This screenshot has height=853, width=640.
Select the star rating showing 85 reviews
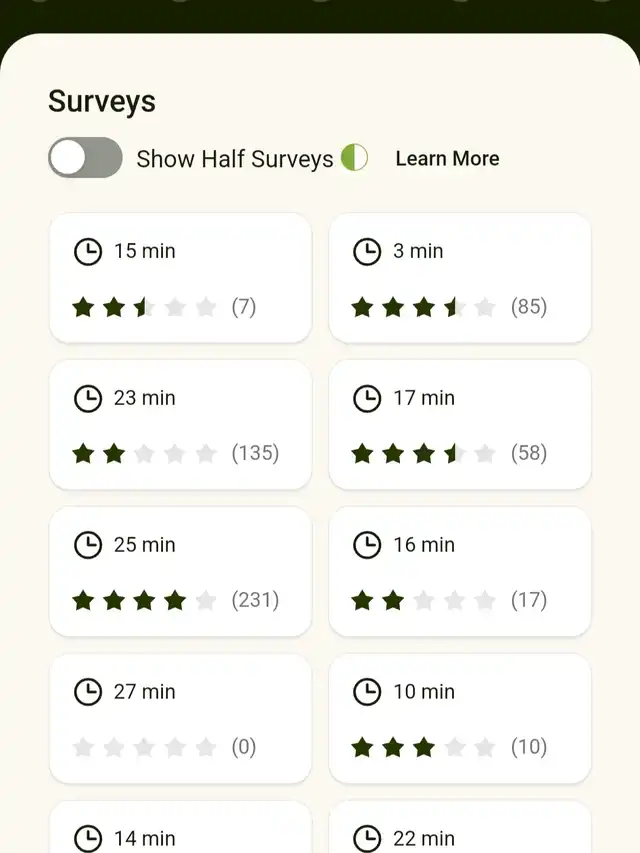coord(423,307)
